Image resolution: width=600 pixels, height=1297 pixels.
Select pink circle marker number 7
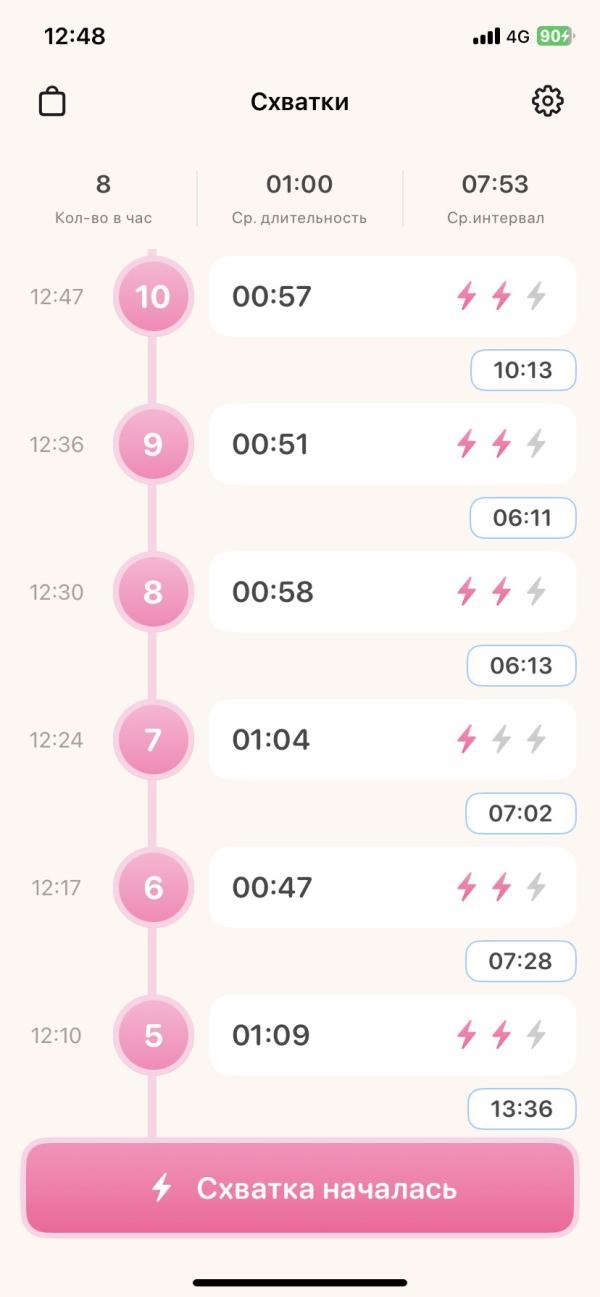point(153,740)
